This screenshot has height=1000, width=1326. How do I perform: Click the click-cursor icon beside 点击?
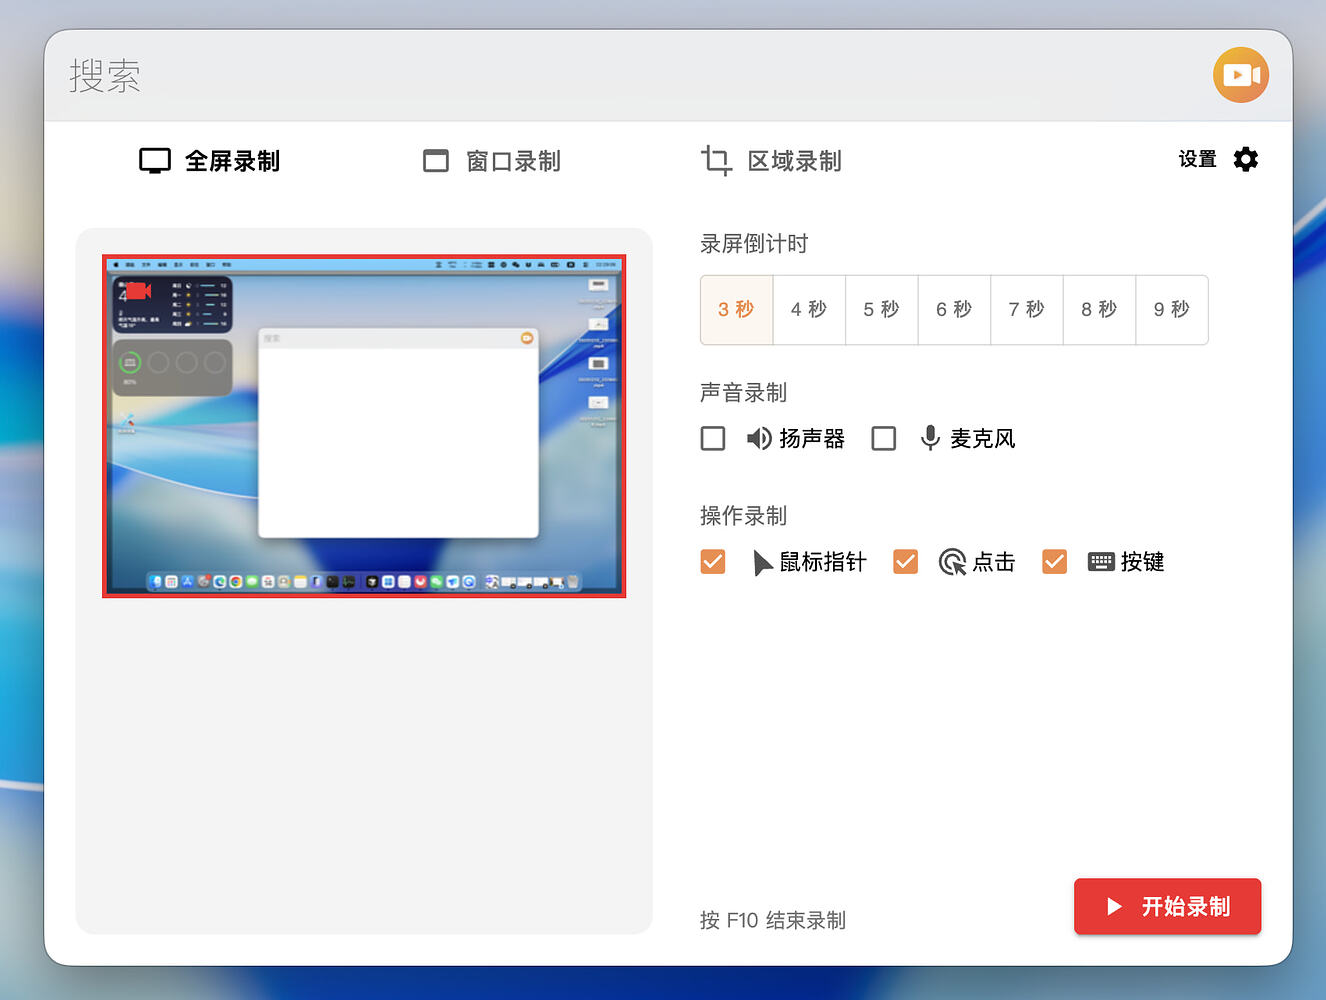coord(952,562)
